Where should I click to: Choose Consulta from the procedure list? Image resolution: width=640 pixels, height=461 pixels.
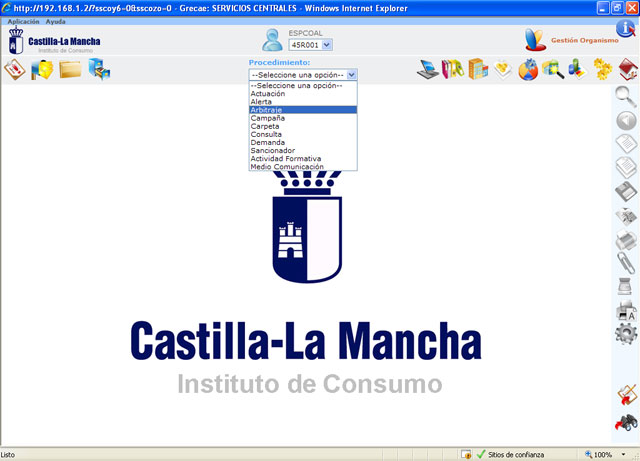click(303, 134)
